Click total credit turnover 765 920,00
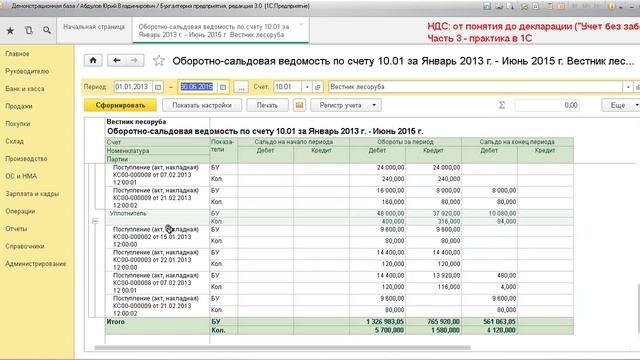The image size is (640, 360). (443, 322)
